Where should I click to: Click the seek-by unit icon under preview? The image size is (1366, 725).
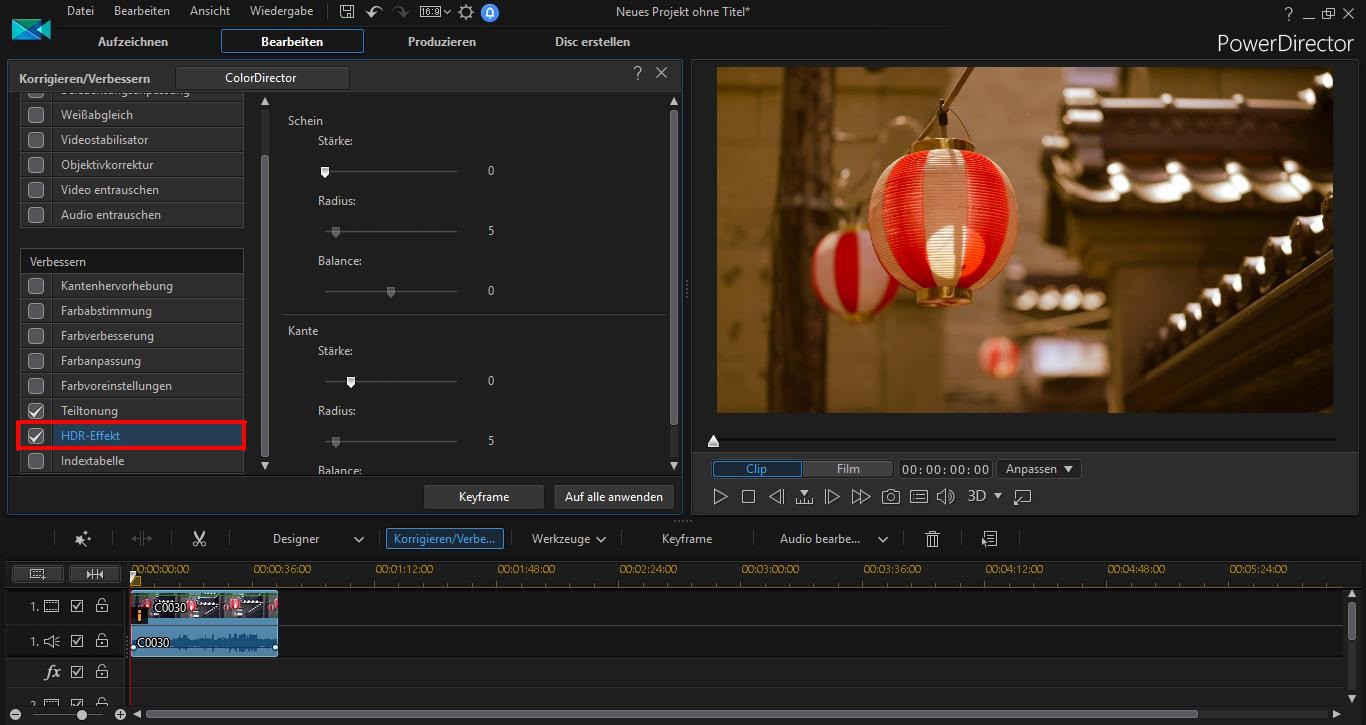pos(804,496)
